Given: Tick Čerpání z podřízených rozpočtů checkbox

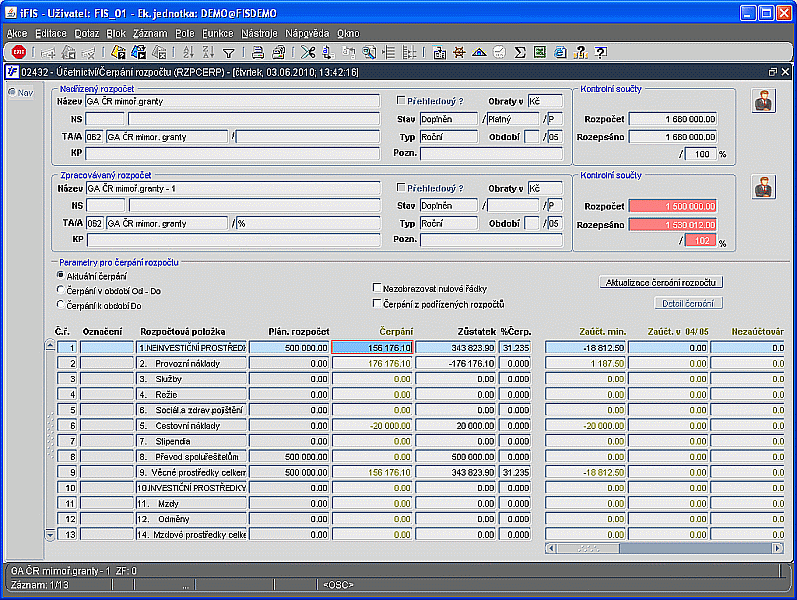Looking at the screenshot, I should [x=377, y=303].
